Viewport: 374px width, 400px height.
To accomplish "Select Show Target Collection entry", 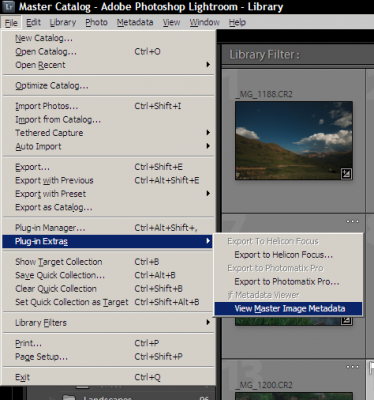I will (x=109, y=262).
